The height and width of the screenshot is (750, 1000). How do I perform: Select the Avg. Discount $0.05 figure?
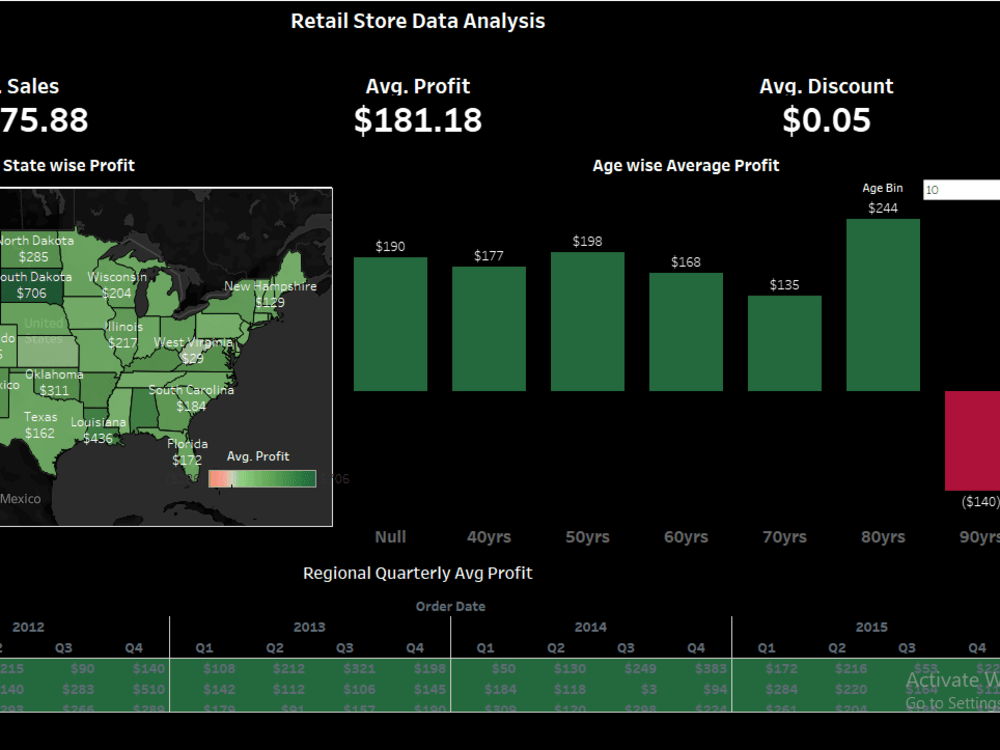click(823, 119)
